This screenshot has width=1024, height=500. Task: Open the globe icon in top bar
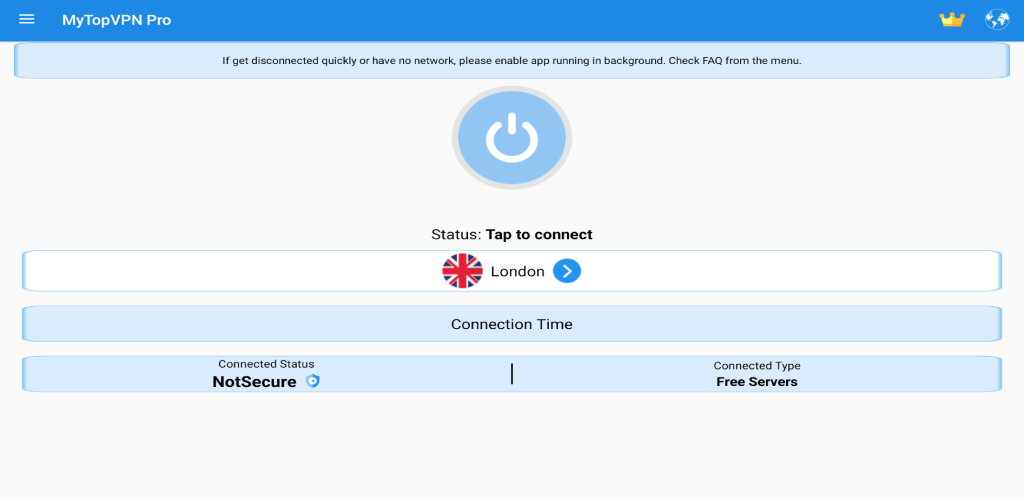996,20
